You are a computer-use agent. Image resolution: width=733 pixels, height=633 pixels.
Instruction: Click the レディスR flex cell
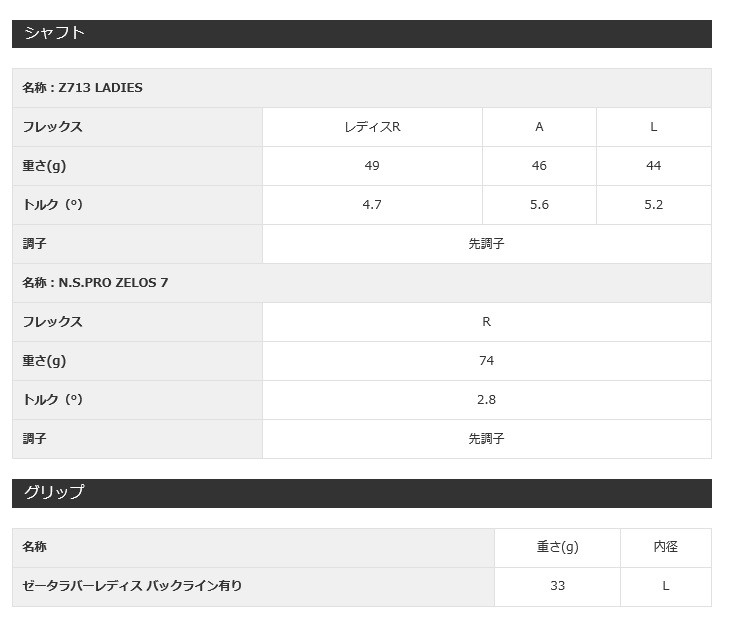372,127
